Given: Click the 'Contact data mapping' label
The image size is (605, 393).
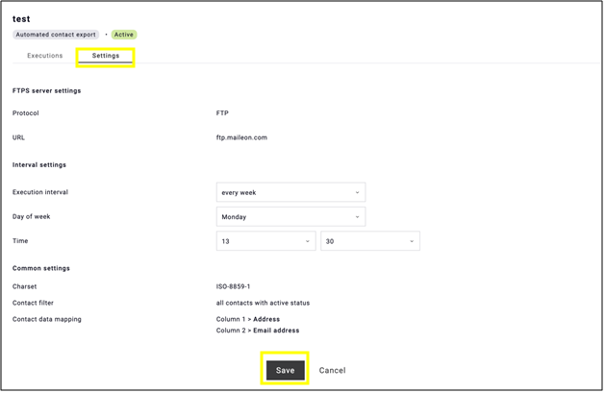Looking at the screenshot, I should point(47,319).
